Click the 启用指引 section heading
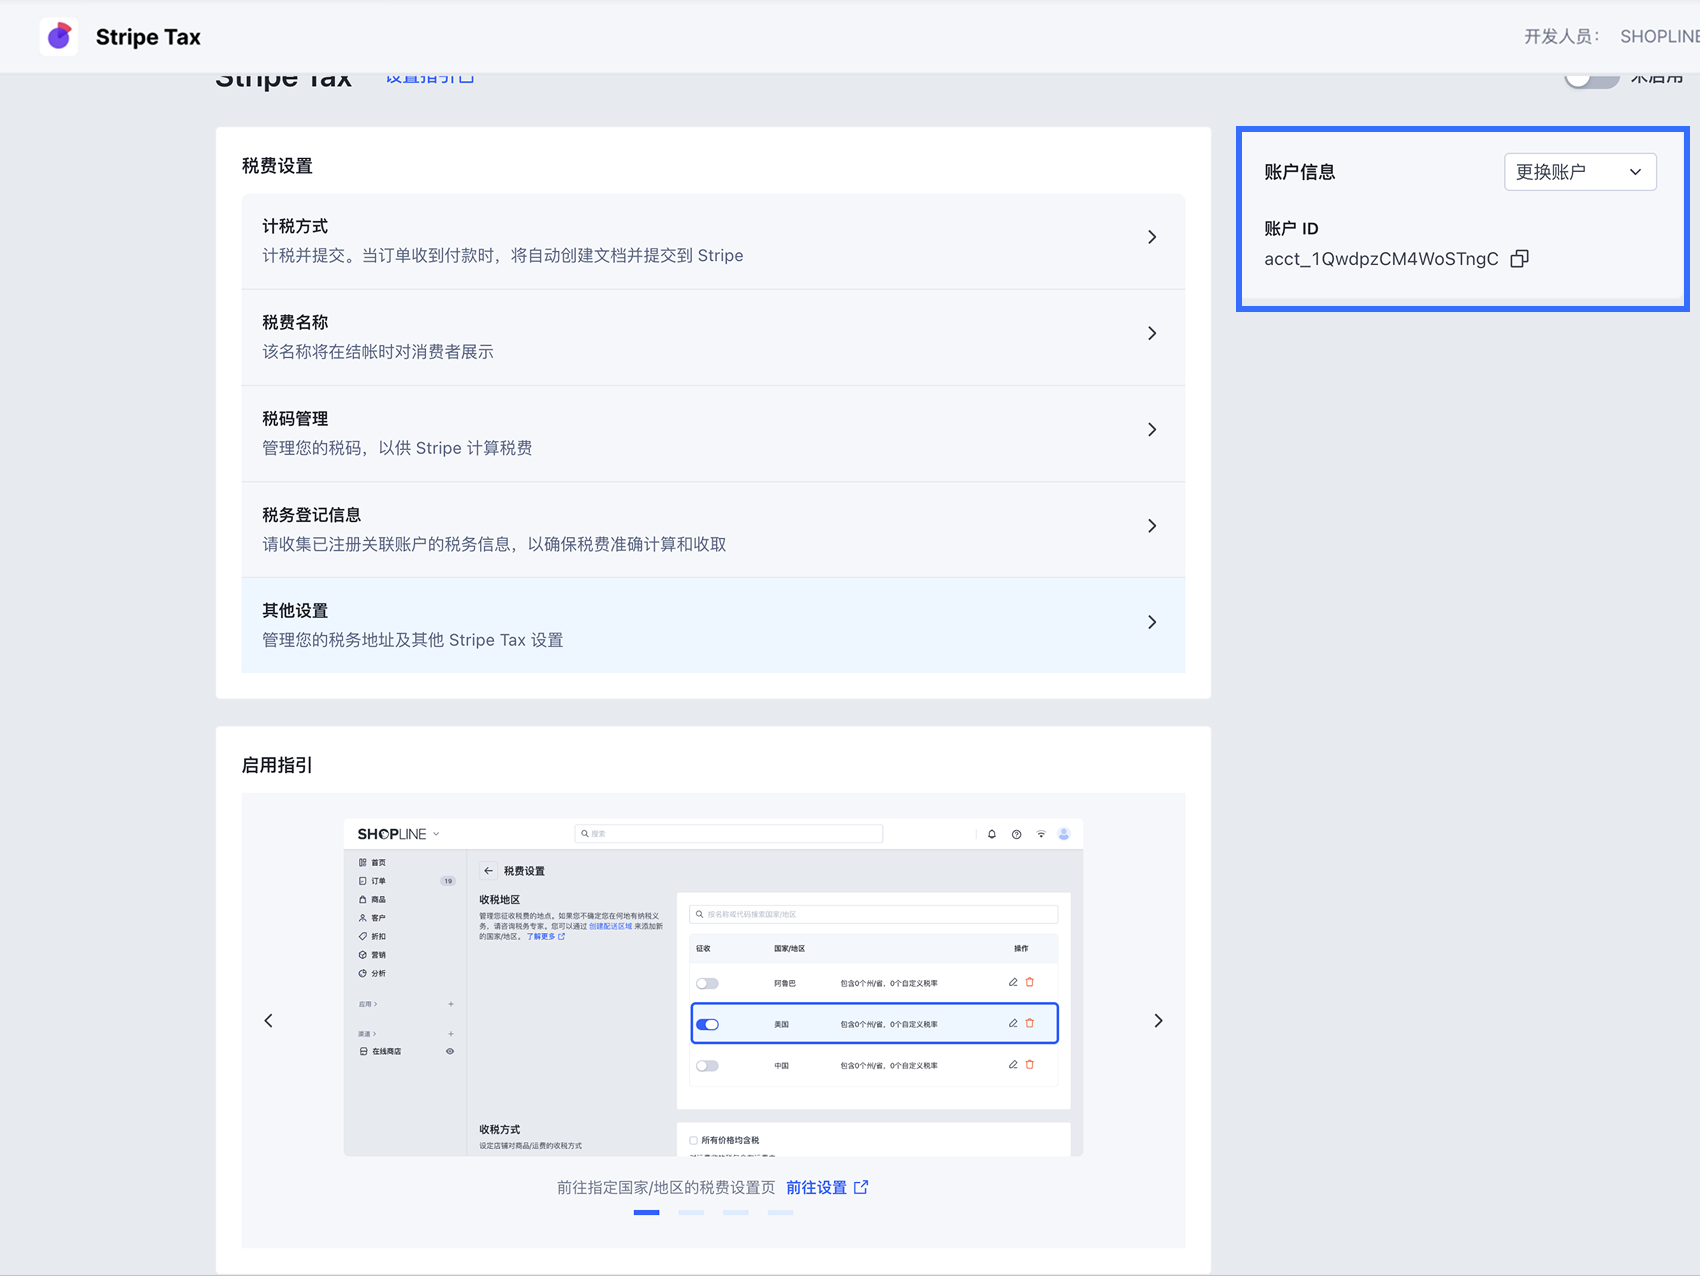Screen dimensions: 1700x1276 (x=277, y=765)
